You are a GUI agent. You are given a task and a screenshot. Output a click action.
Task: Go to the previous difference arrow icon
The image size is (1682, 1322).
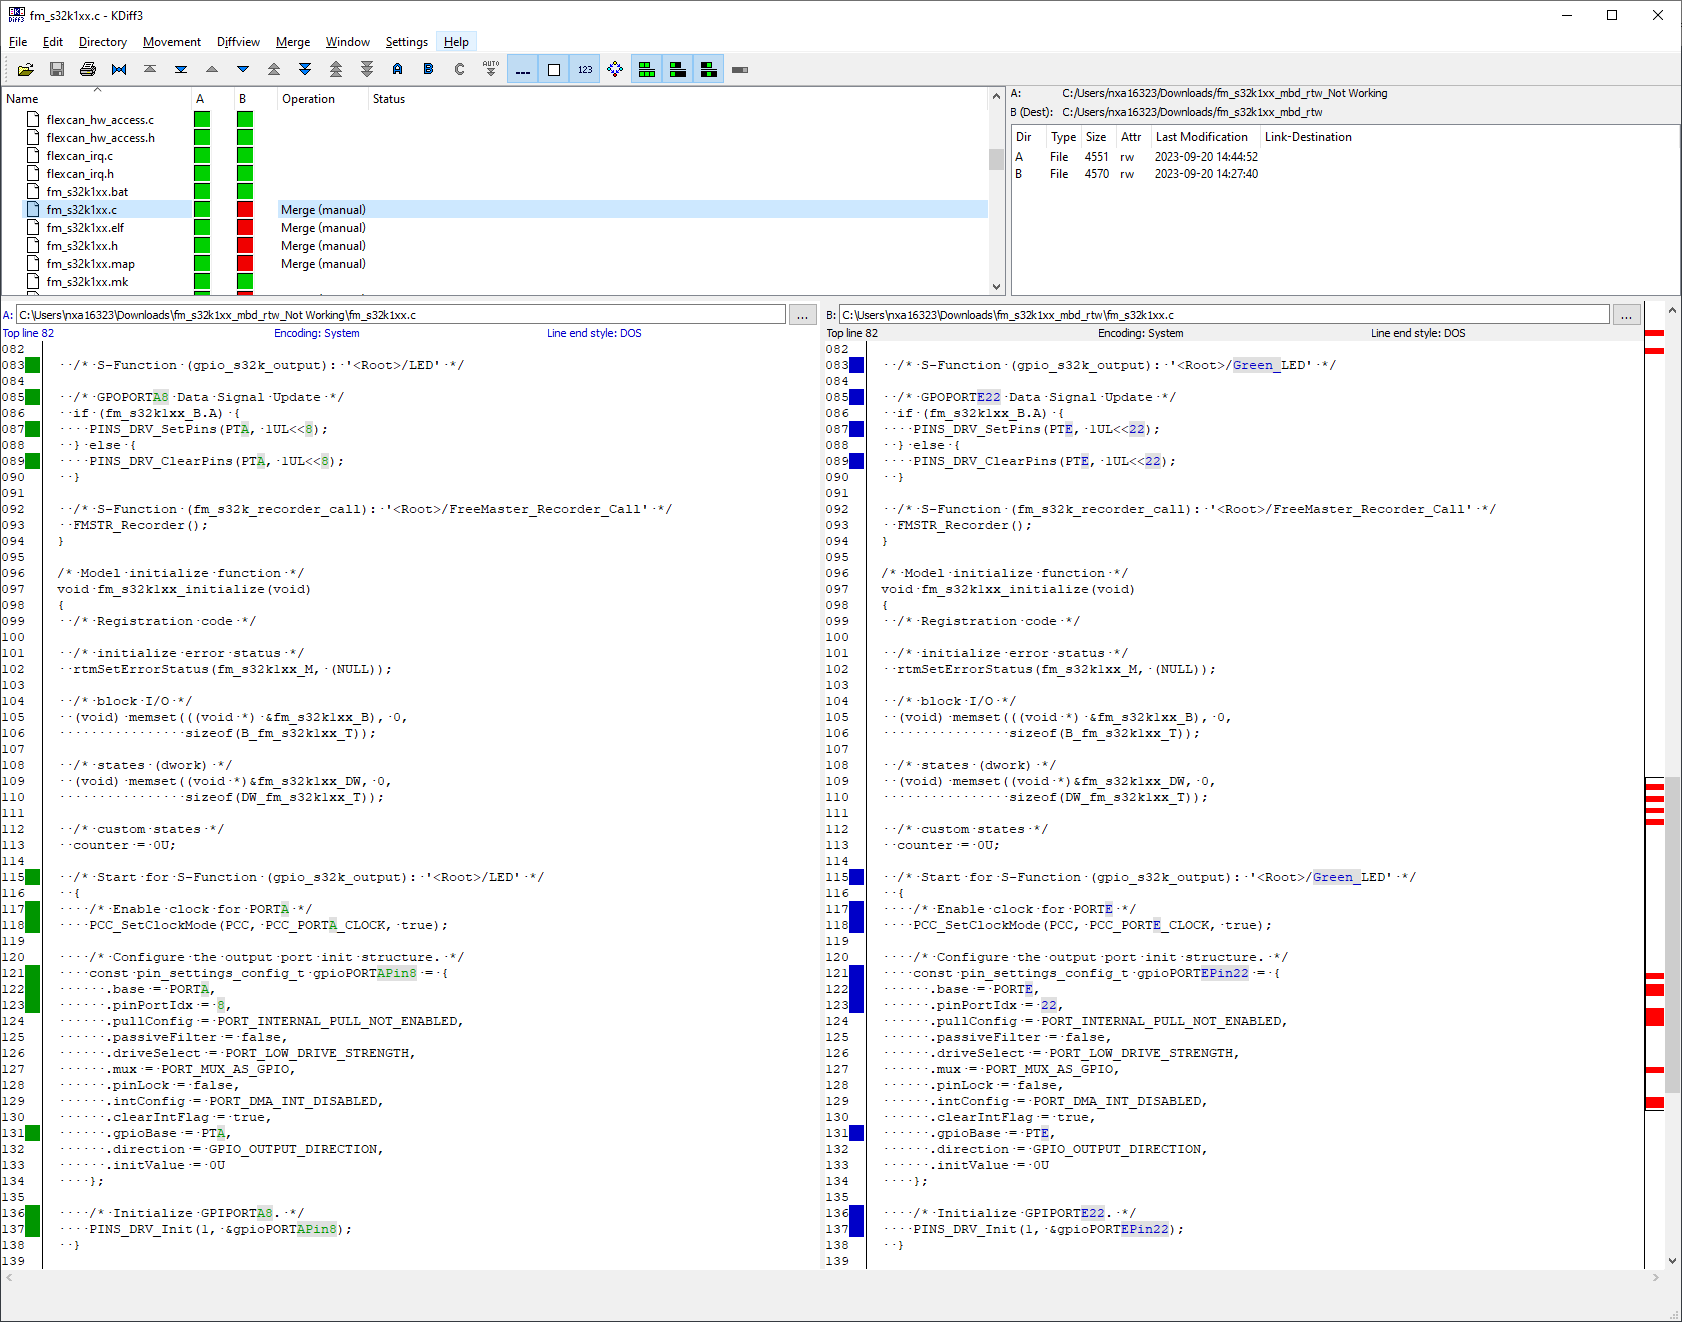pyautogui.click(x=211, y=69)
